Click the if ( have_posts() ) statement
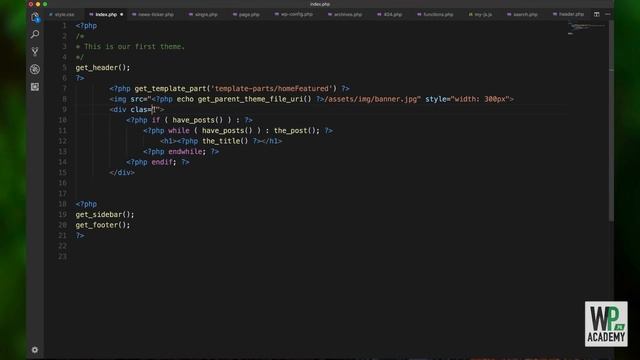640x360 pixels. pos(191,120)
